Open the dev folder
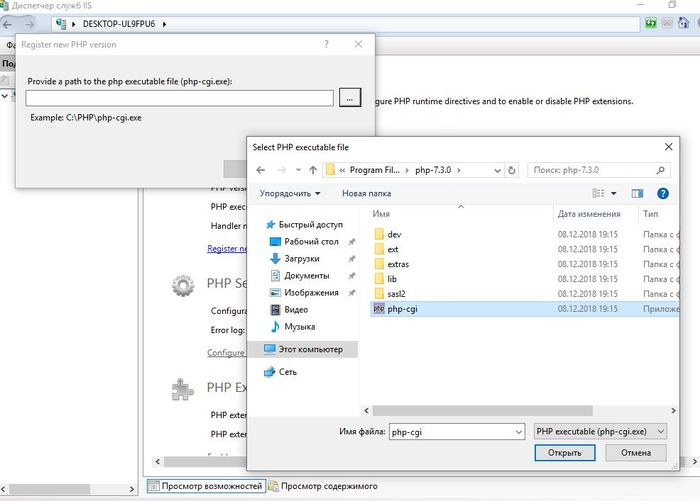 [393, 234]
